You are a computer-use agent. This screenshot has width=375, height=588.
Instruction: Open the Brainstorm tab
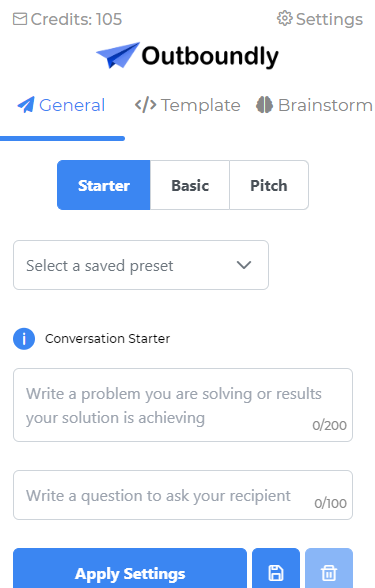pyautogui.click(x=314, y=105)
